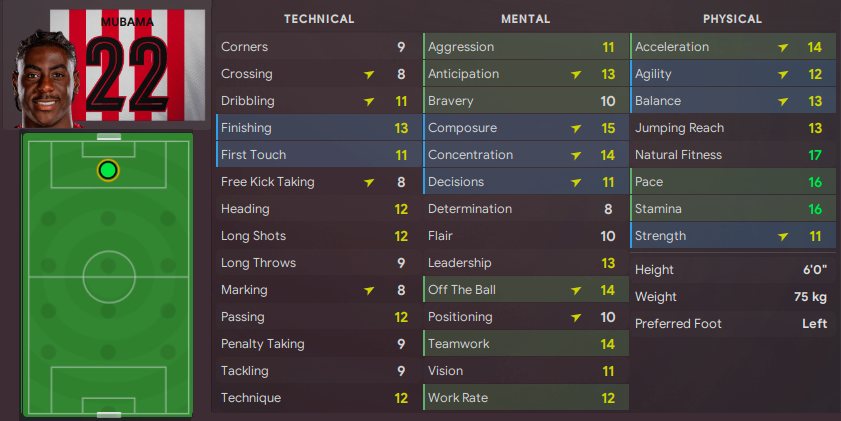Click the arrow icon next to Dribbling
Image resolution: width=841 pixels, height=421 pixels.
point(370,101)
